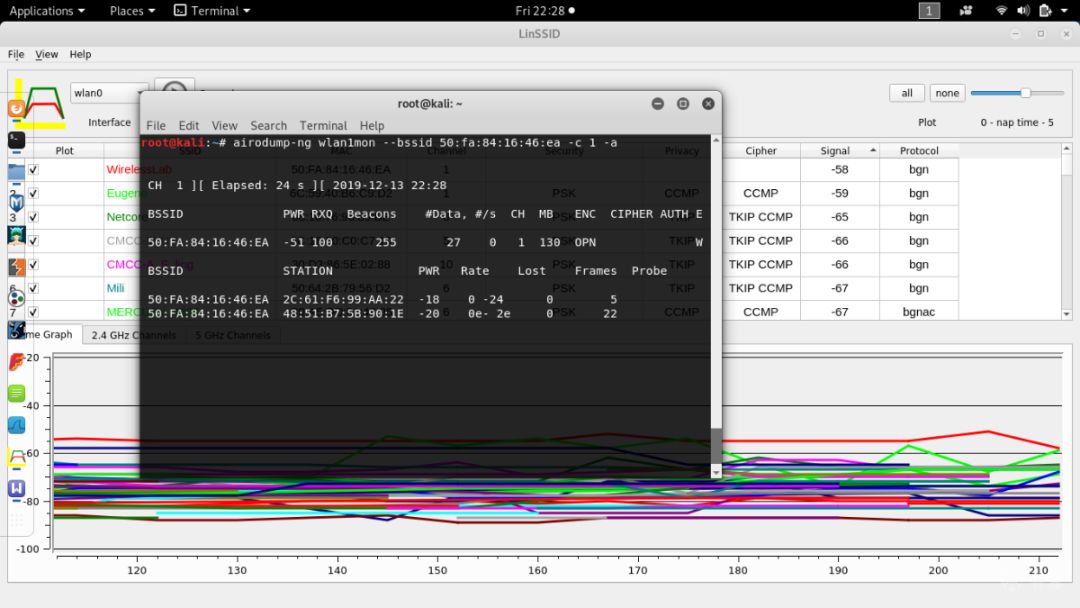
Task: Open the Search menu in the terminal window
Action: pyautogui.click(x=268, y=126)
